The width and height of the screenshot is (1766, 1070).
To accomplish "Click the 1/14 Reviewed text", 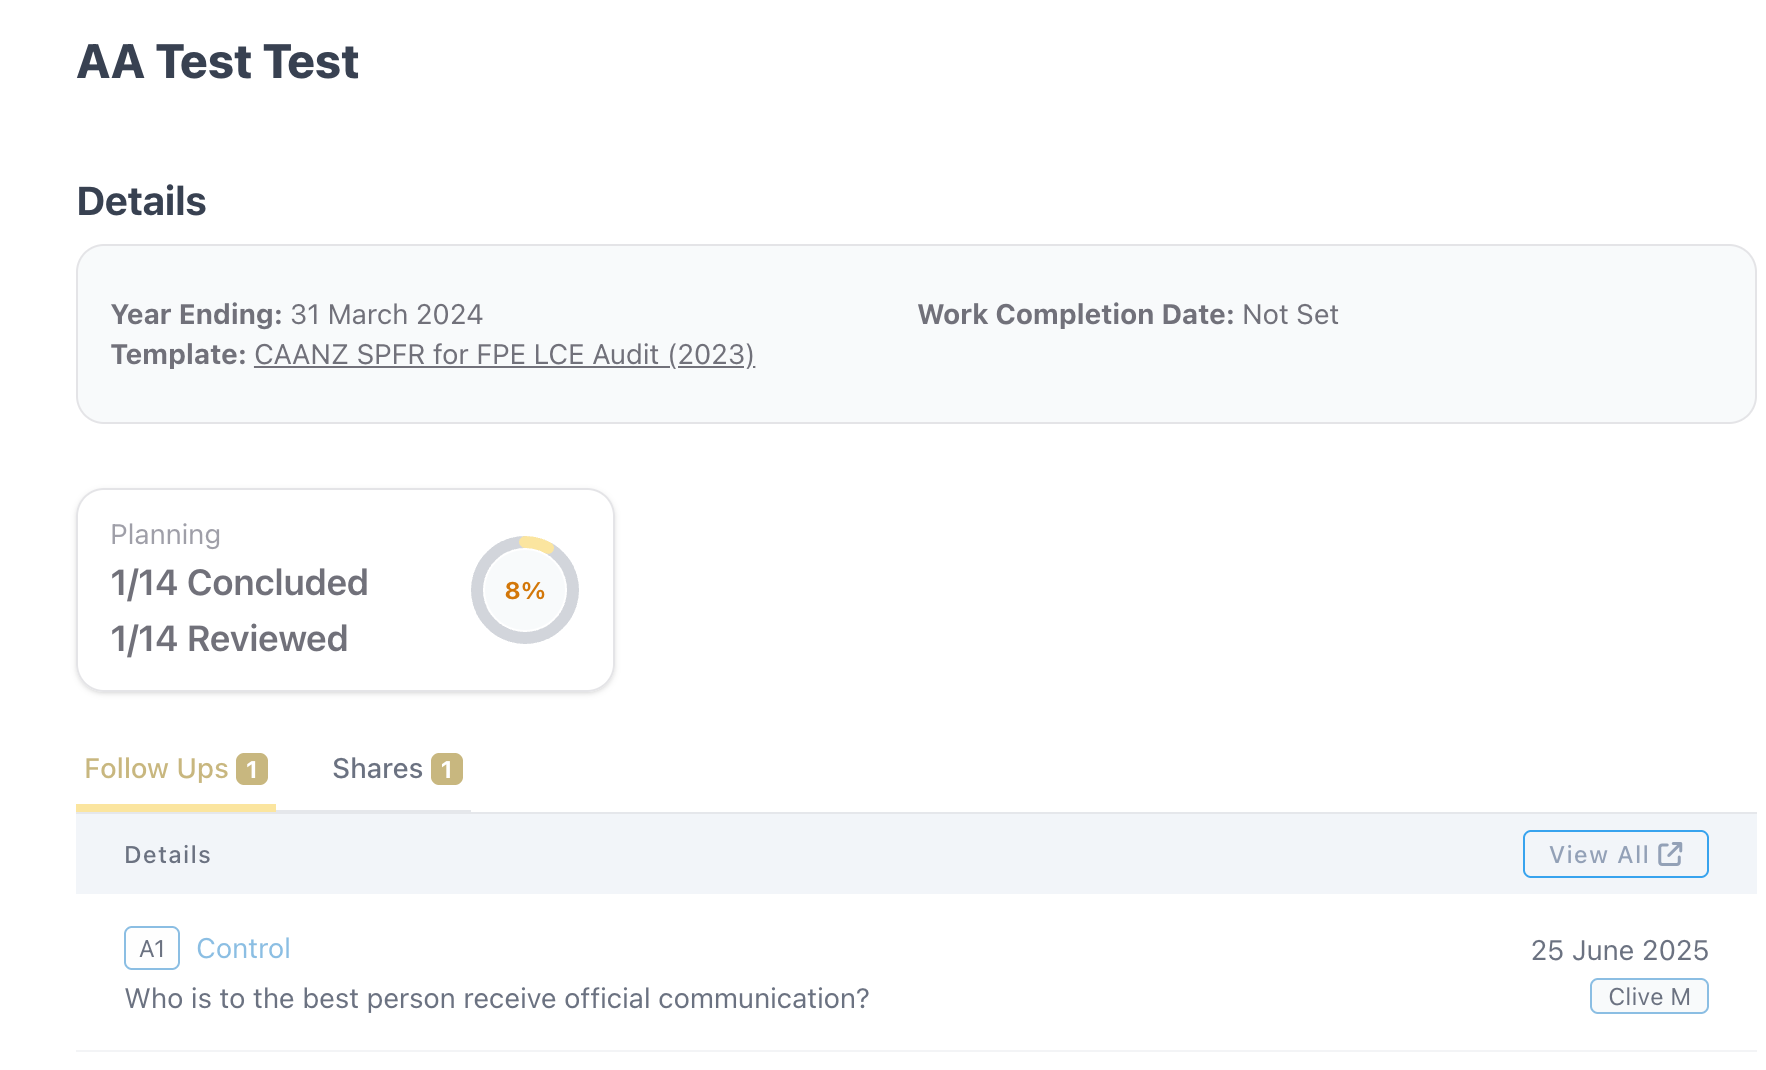I will point(229,639).
